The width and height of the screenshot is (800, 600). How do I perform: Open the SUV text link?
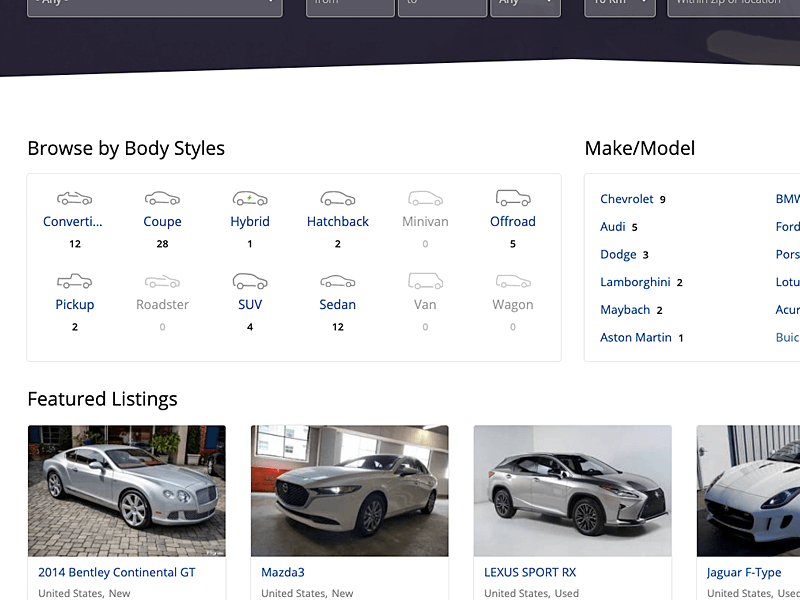250,305
